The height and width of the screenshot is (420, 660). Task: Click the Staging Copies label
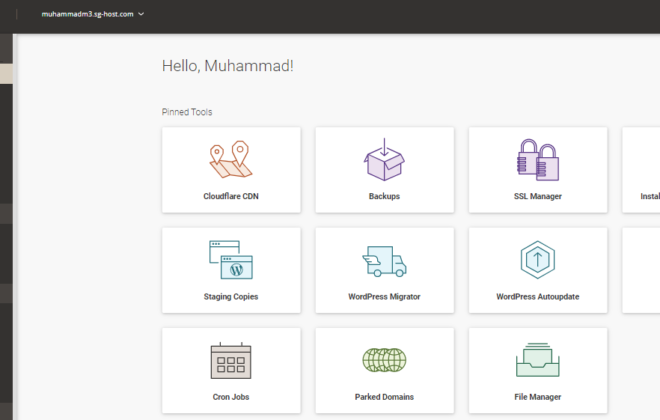[231, 297]
